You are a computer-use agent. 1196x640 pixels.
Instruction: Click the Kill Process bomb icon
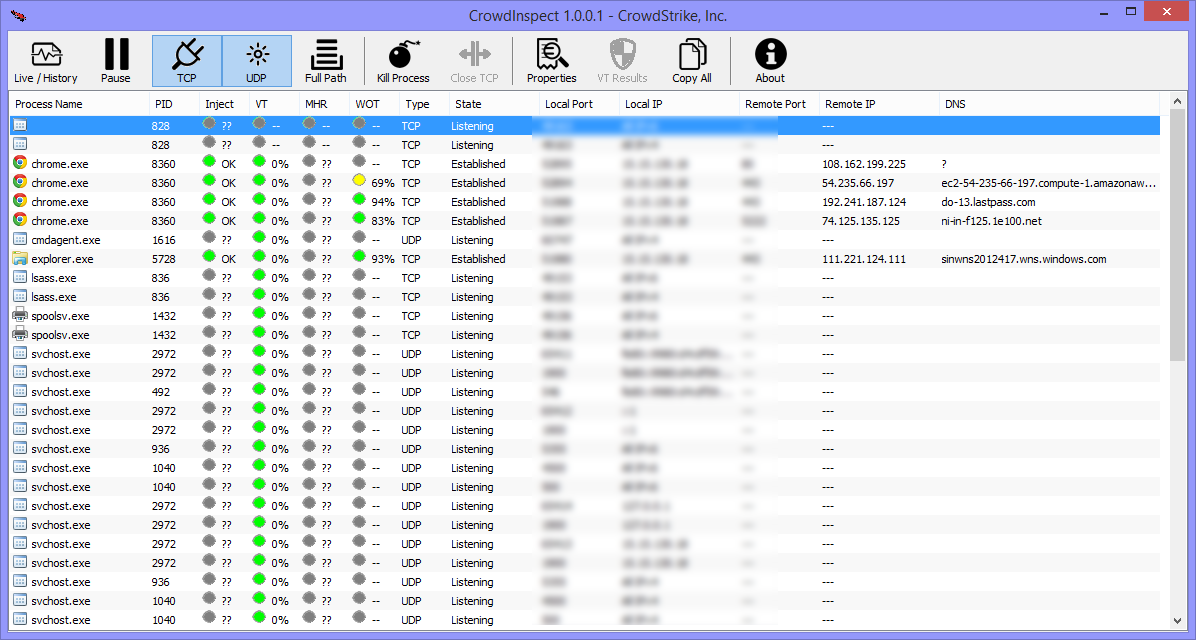coord(403,61)
